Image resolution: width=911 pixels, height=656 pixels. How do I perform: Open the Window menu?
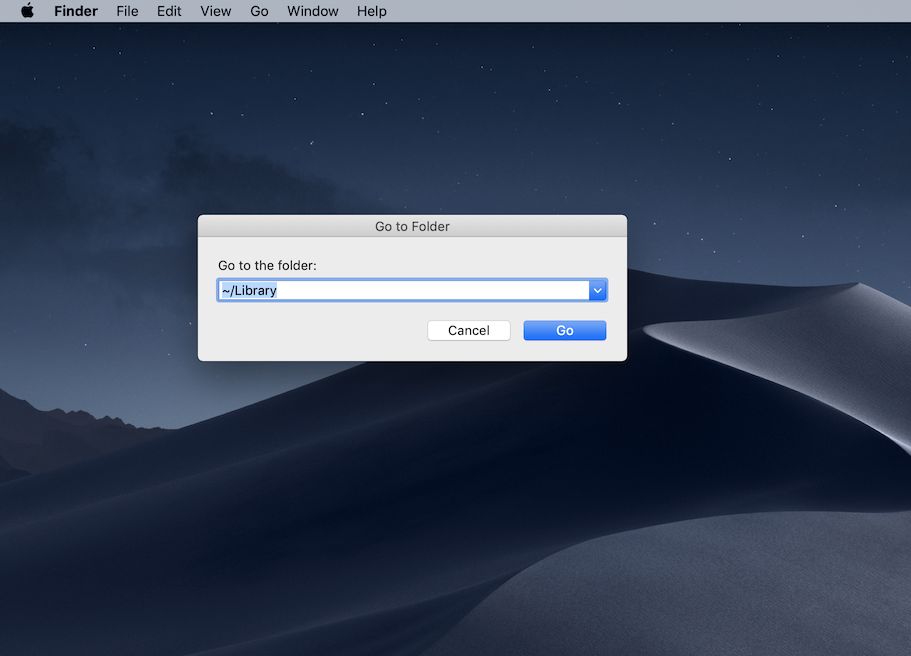tap(312, 11)
